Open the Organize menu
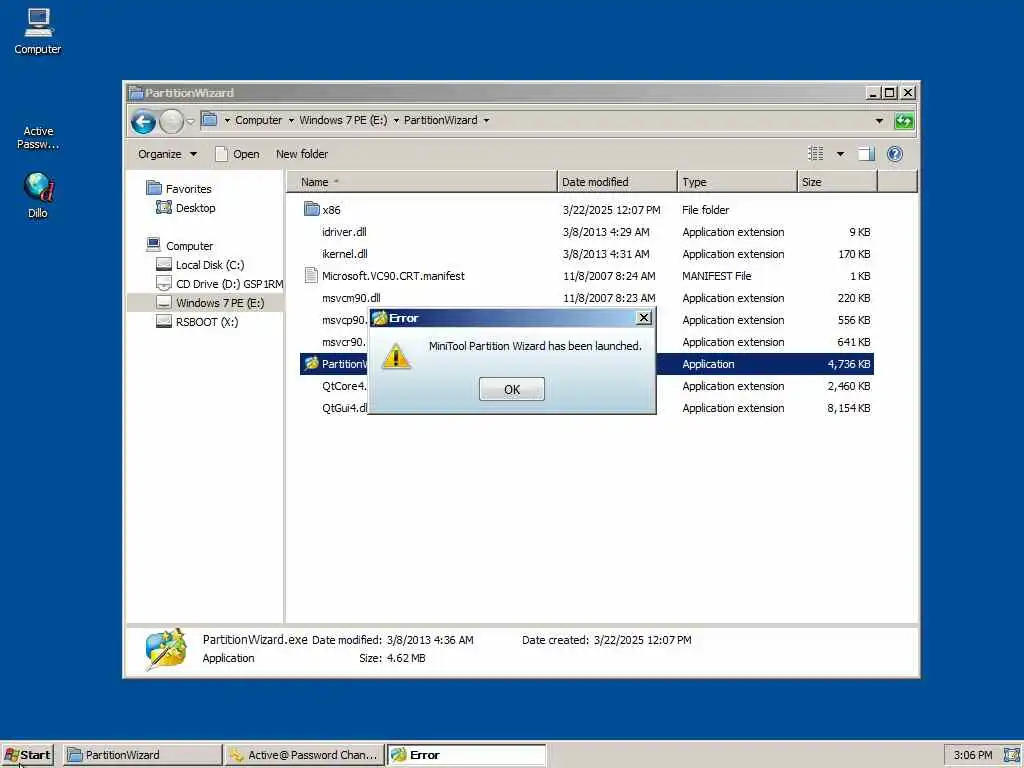The width and height of the screenshot is (1024, 768). [x=167, y=154]
